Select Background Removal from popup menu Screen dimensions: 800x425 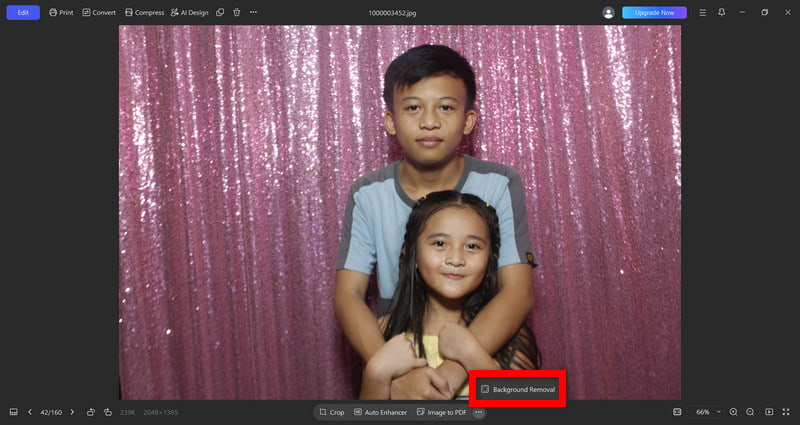[517, 389]
